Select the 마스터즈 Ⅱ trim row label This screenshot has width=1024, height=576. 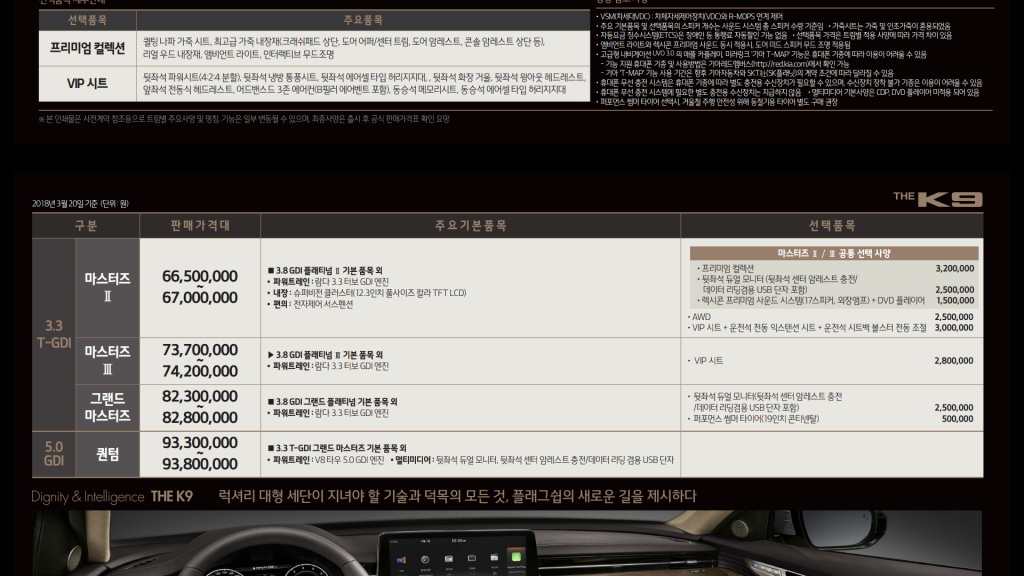click(107, 287)
